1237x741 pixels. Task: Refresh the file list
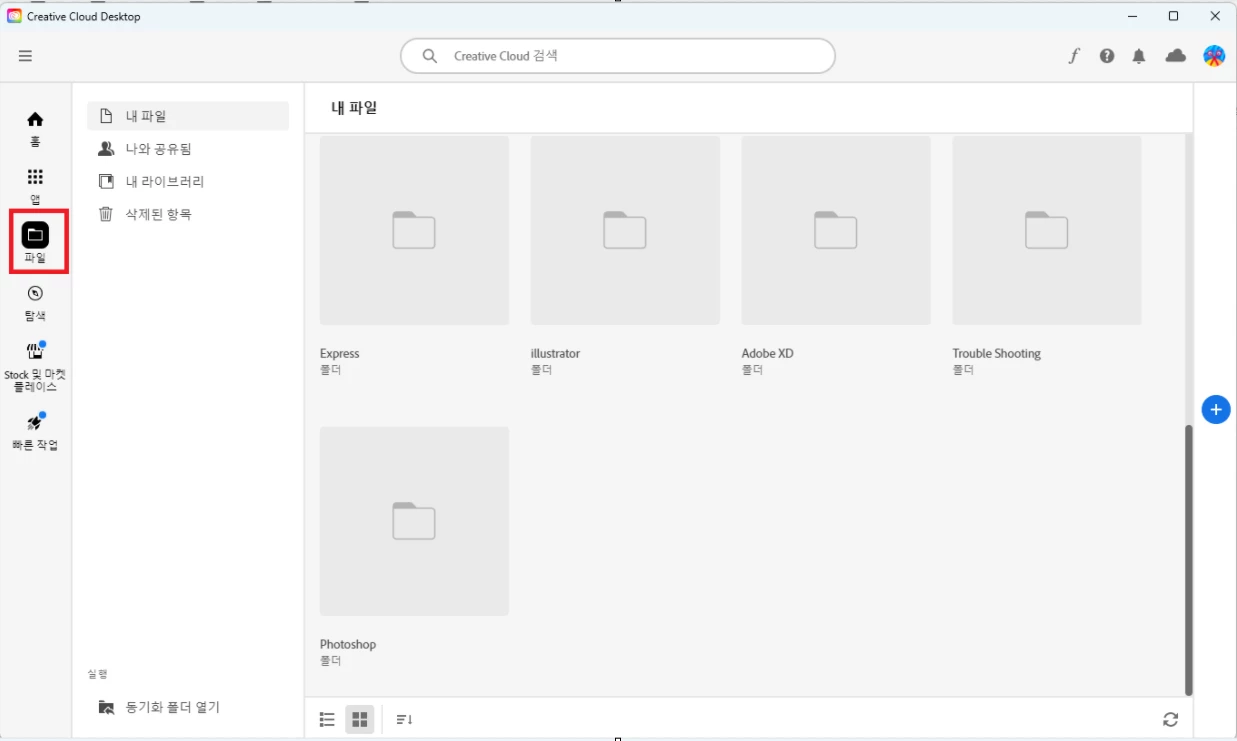coord(1170,719)
